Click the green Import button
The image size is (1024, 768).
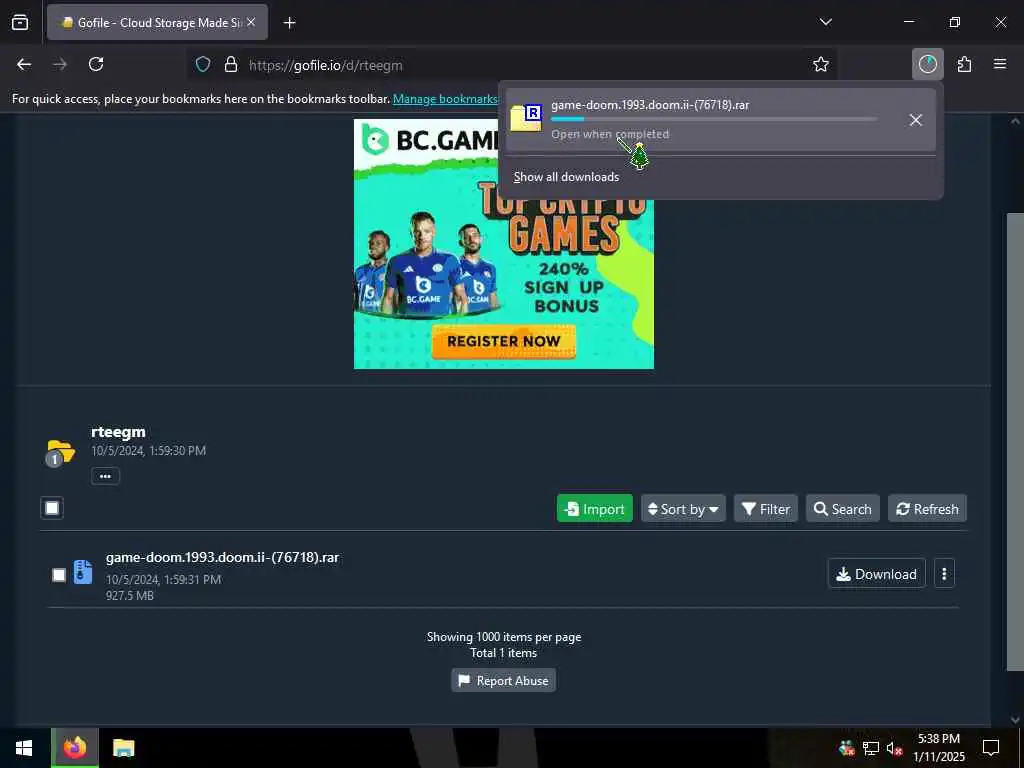(594, 509)
